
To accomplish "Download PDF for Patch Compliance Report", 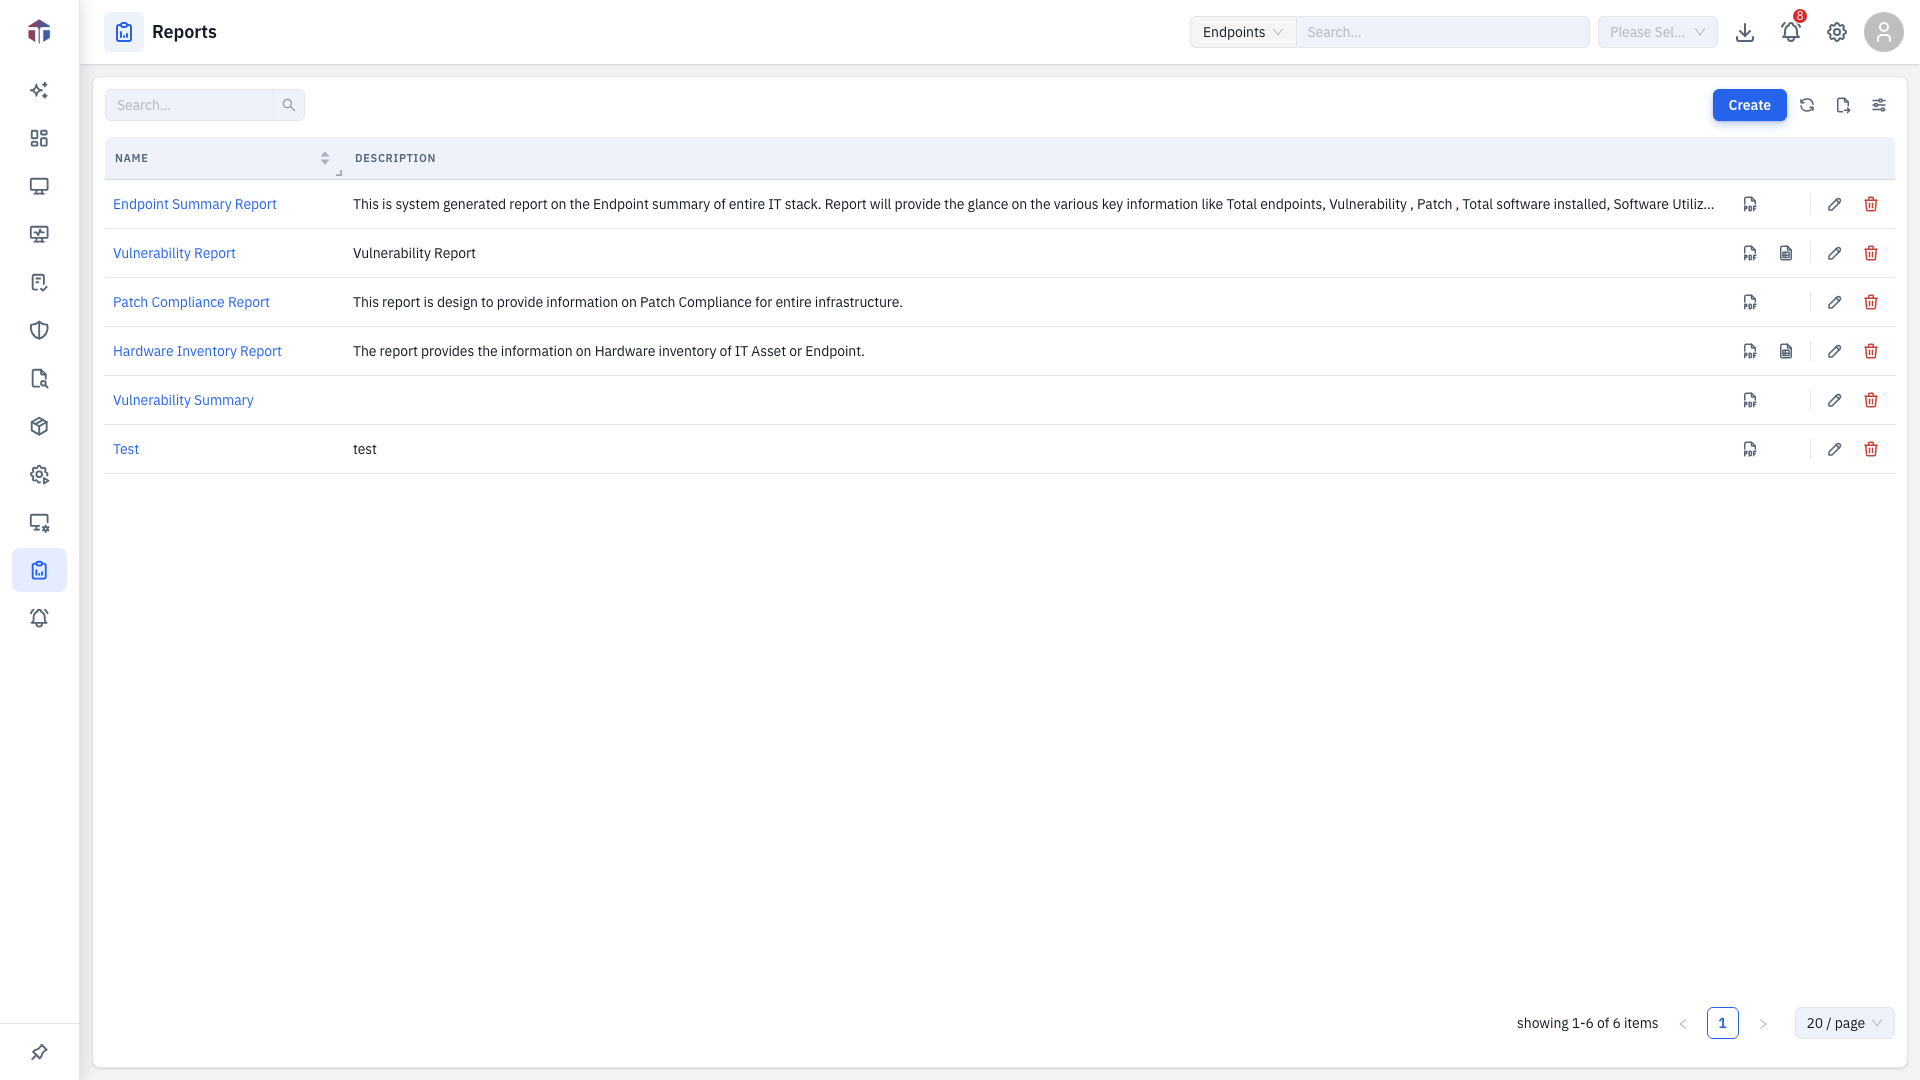I will (1750, 302).
